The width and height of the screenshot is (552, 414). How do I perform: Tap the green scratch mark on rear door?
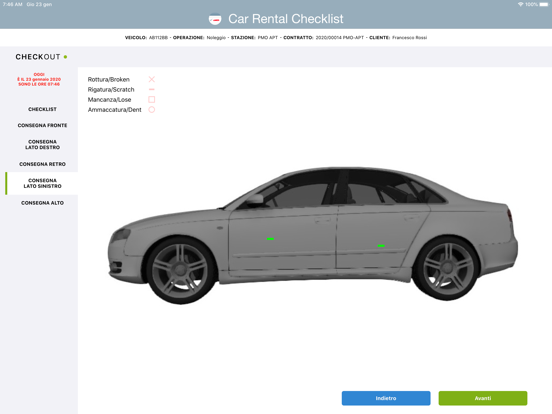pyautogui.click(x=381, y=246)
